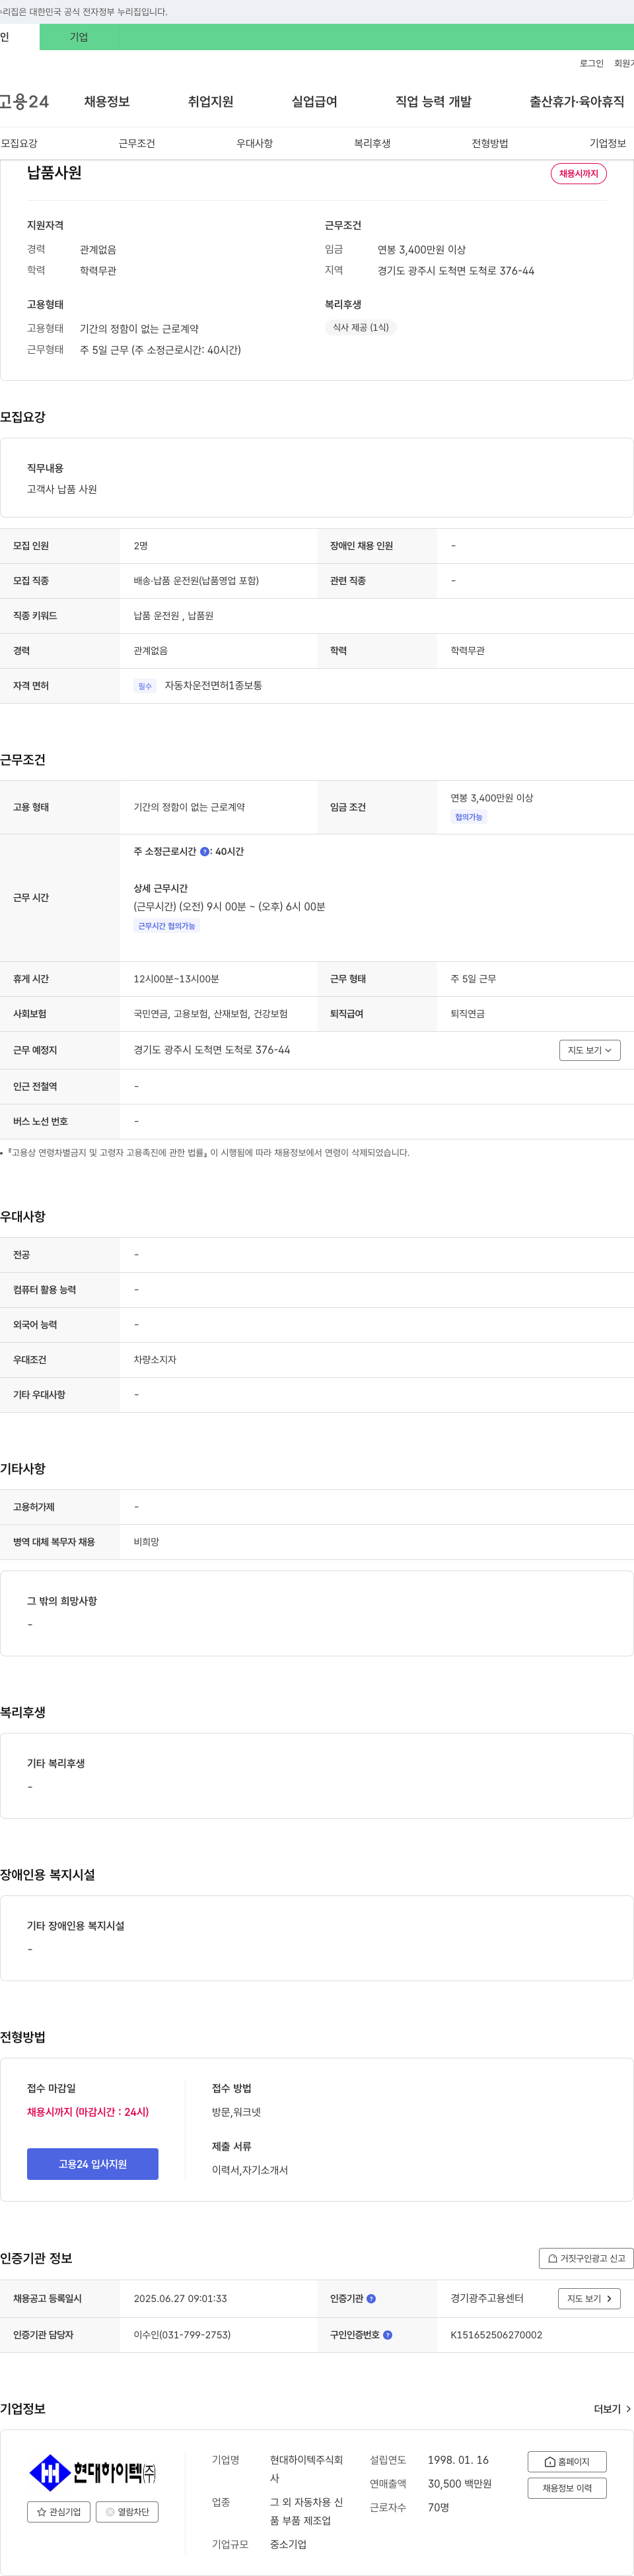
Task: Jump to 근무조건 section tab
Action: [x=137, y=144]
